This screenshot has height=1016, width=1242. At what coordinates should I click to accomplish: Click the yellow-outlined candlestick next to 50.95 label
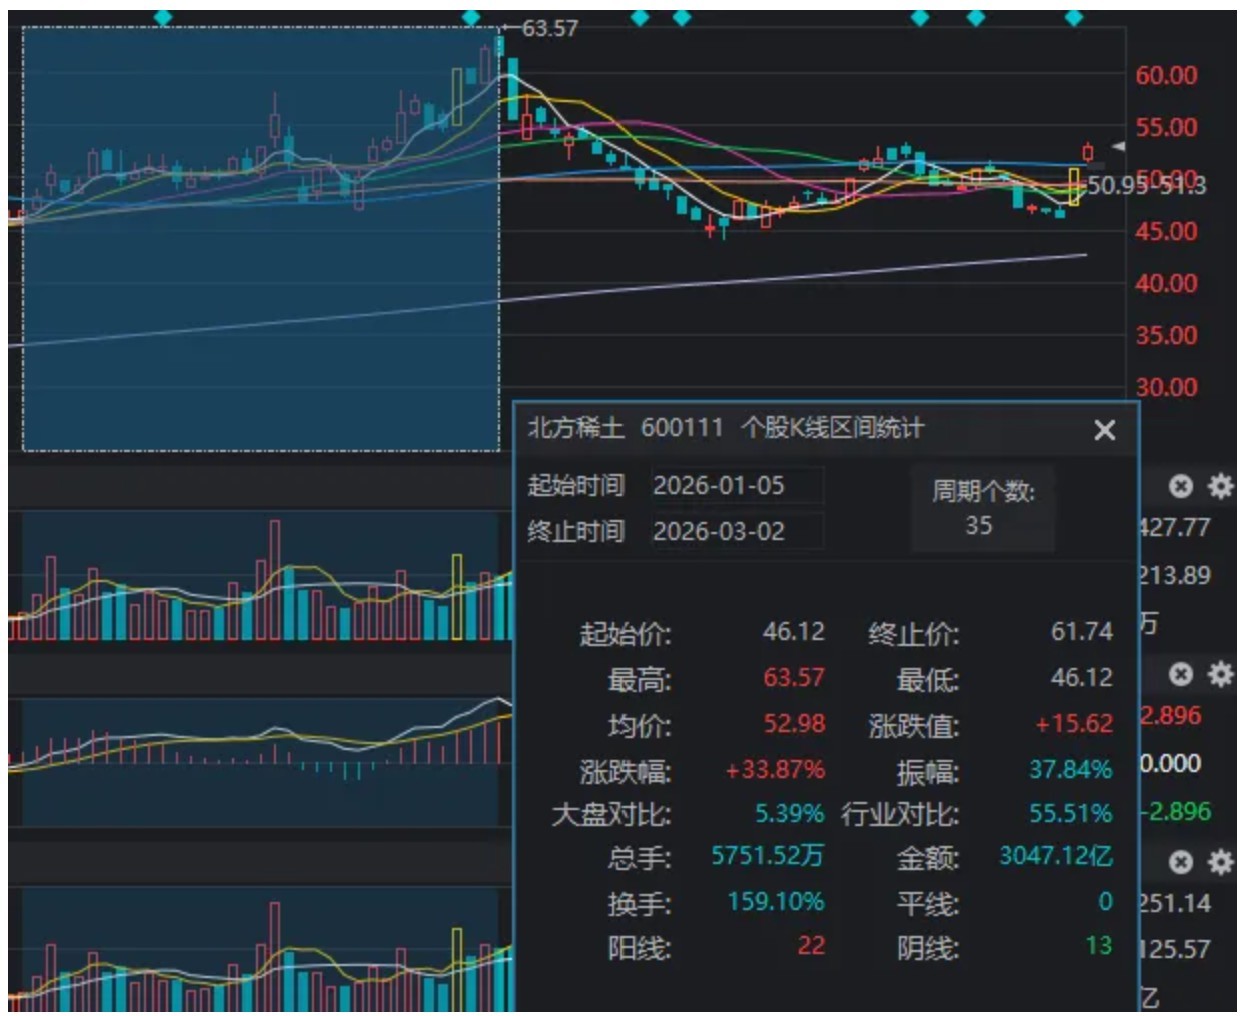[x=1074, y=187]
